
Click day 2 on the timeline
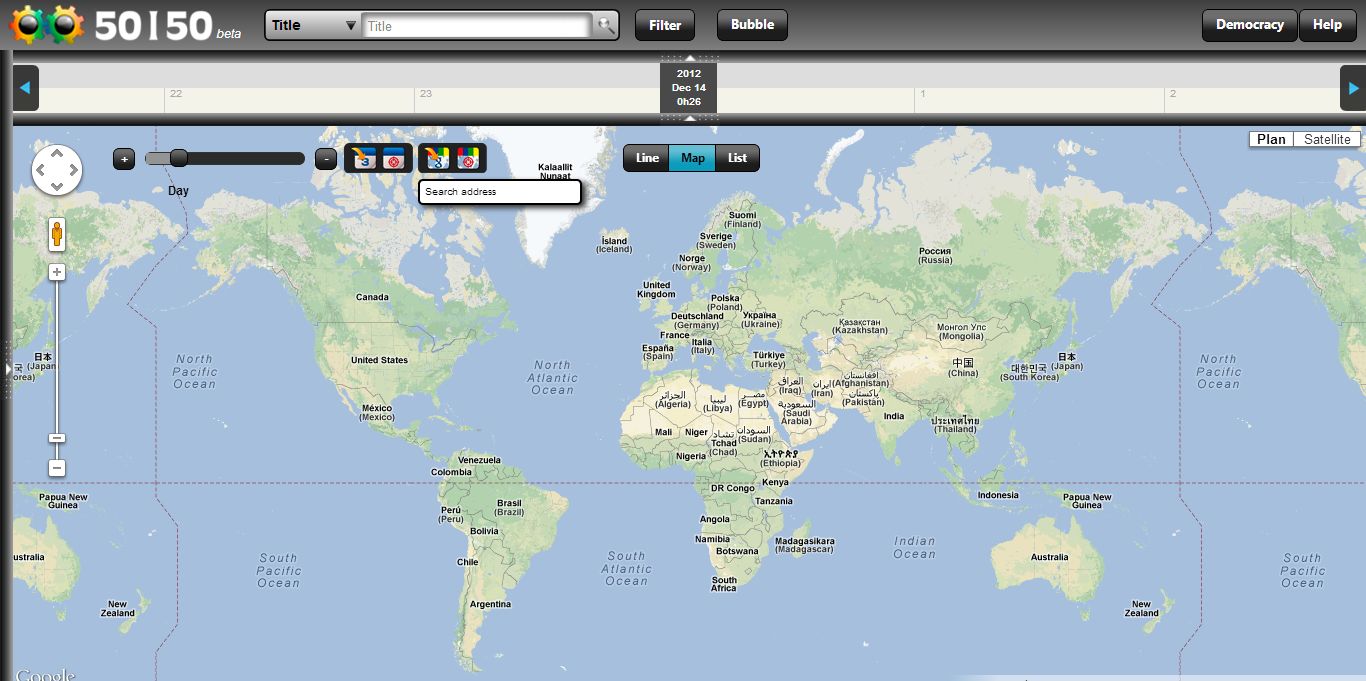tap(1173, 94)
